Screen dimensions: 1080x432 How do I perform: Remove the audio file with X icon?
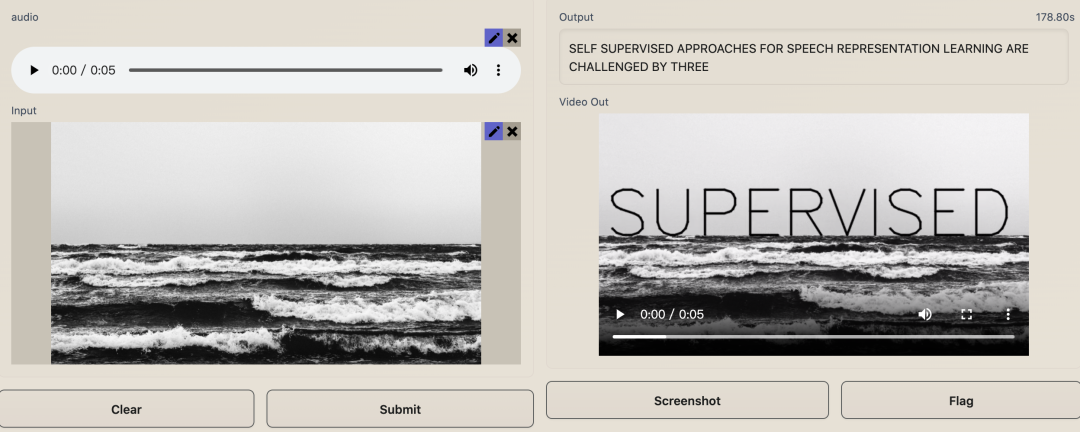point(512,38)
